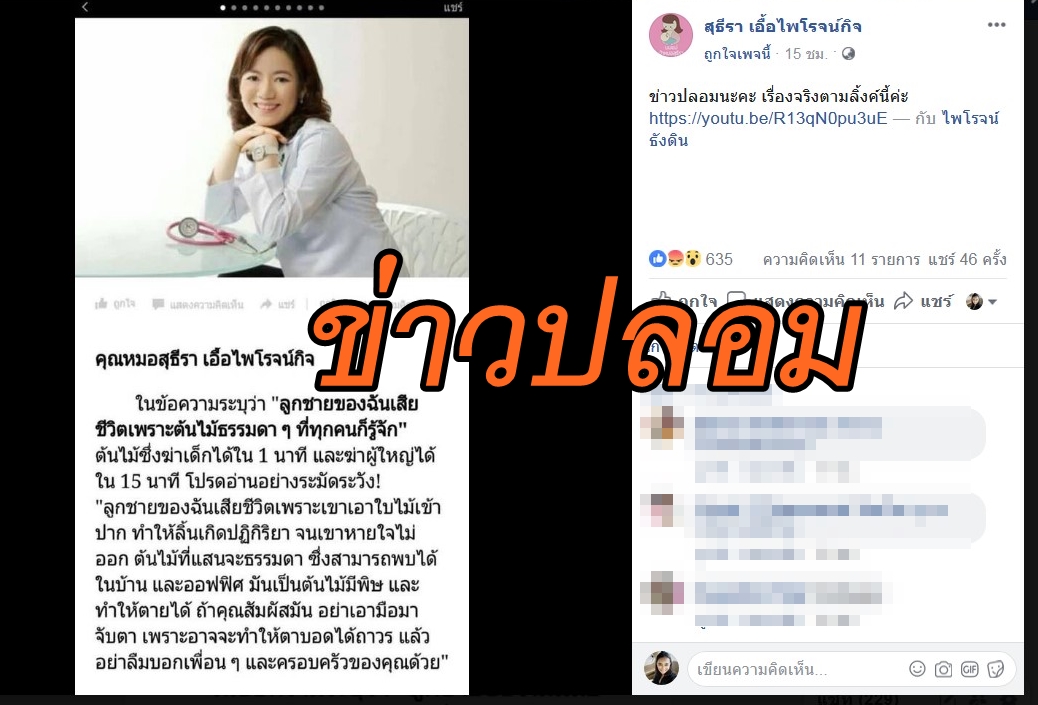Open the emoji picker in comment box
Screen dimensions: 1038x705
click(x=917, y=669)
